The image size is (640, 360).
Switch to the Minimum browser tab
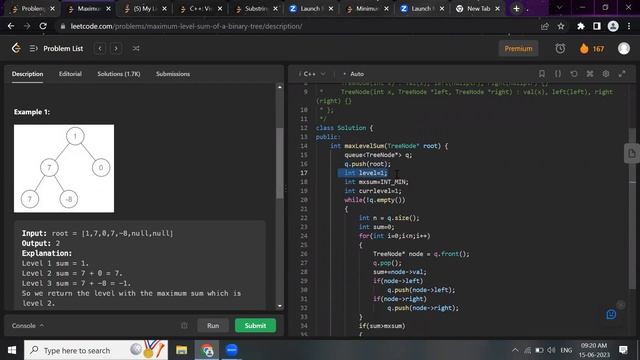coord(367,8)
